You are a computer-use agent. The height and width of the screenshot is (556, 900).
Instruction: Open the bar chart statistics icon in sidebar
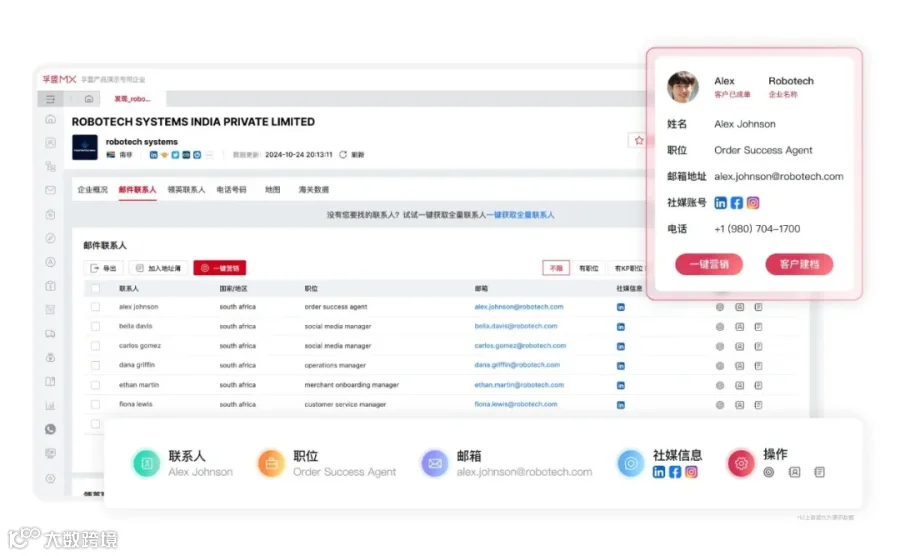51,405
